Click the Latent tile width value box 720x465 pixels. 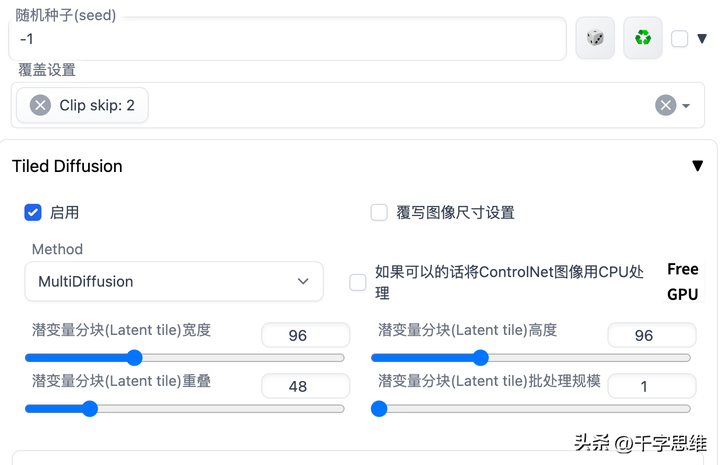[x=305, y=335]
